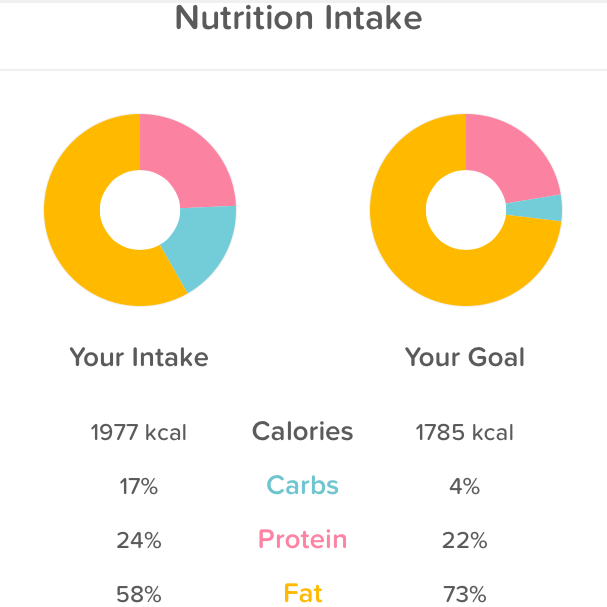Click the 17% carbs intake value
Image resolution: width=607 pixels, height=607 pixels.
(139, 487)
